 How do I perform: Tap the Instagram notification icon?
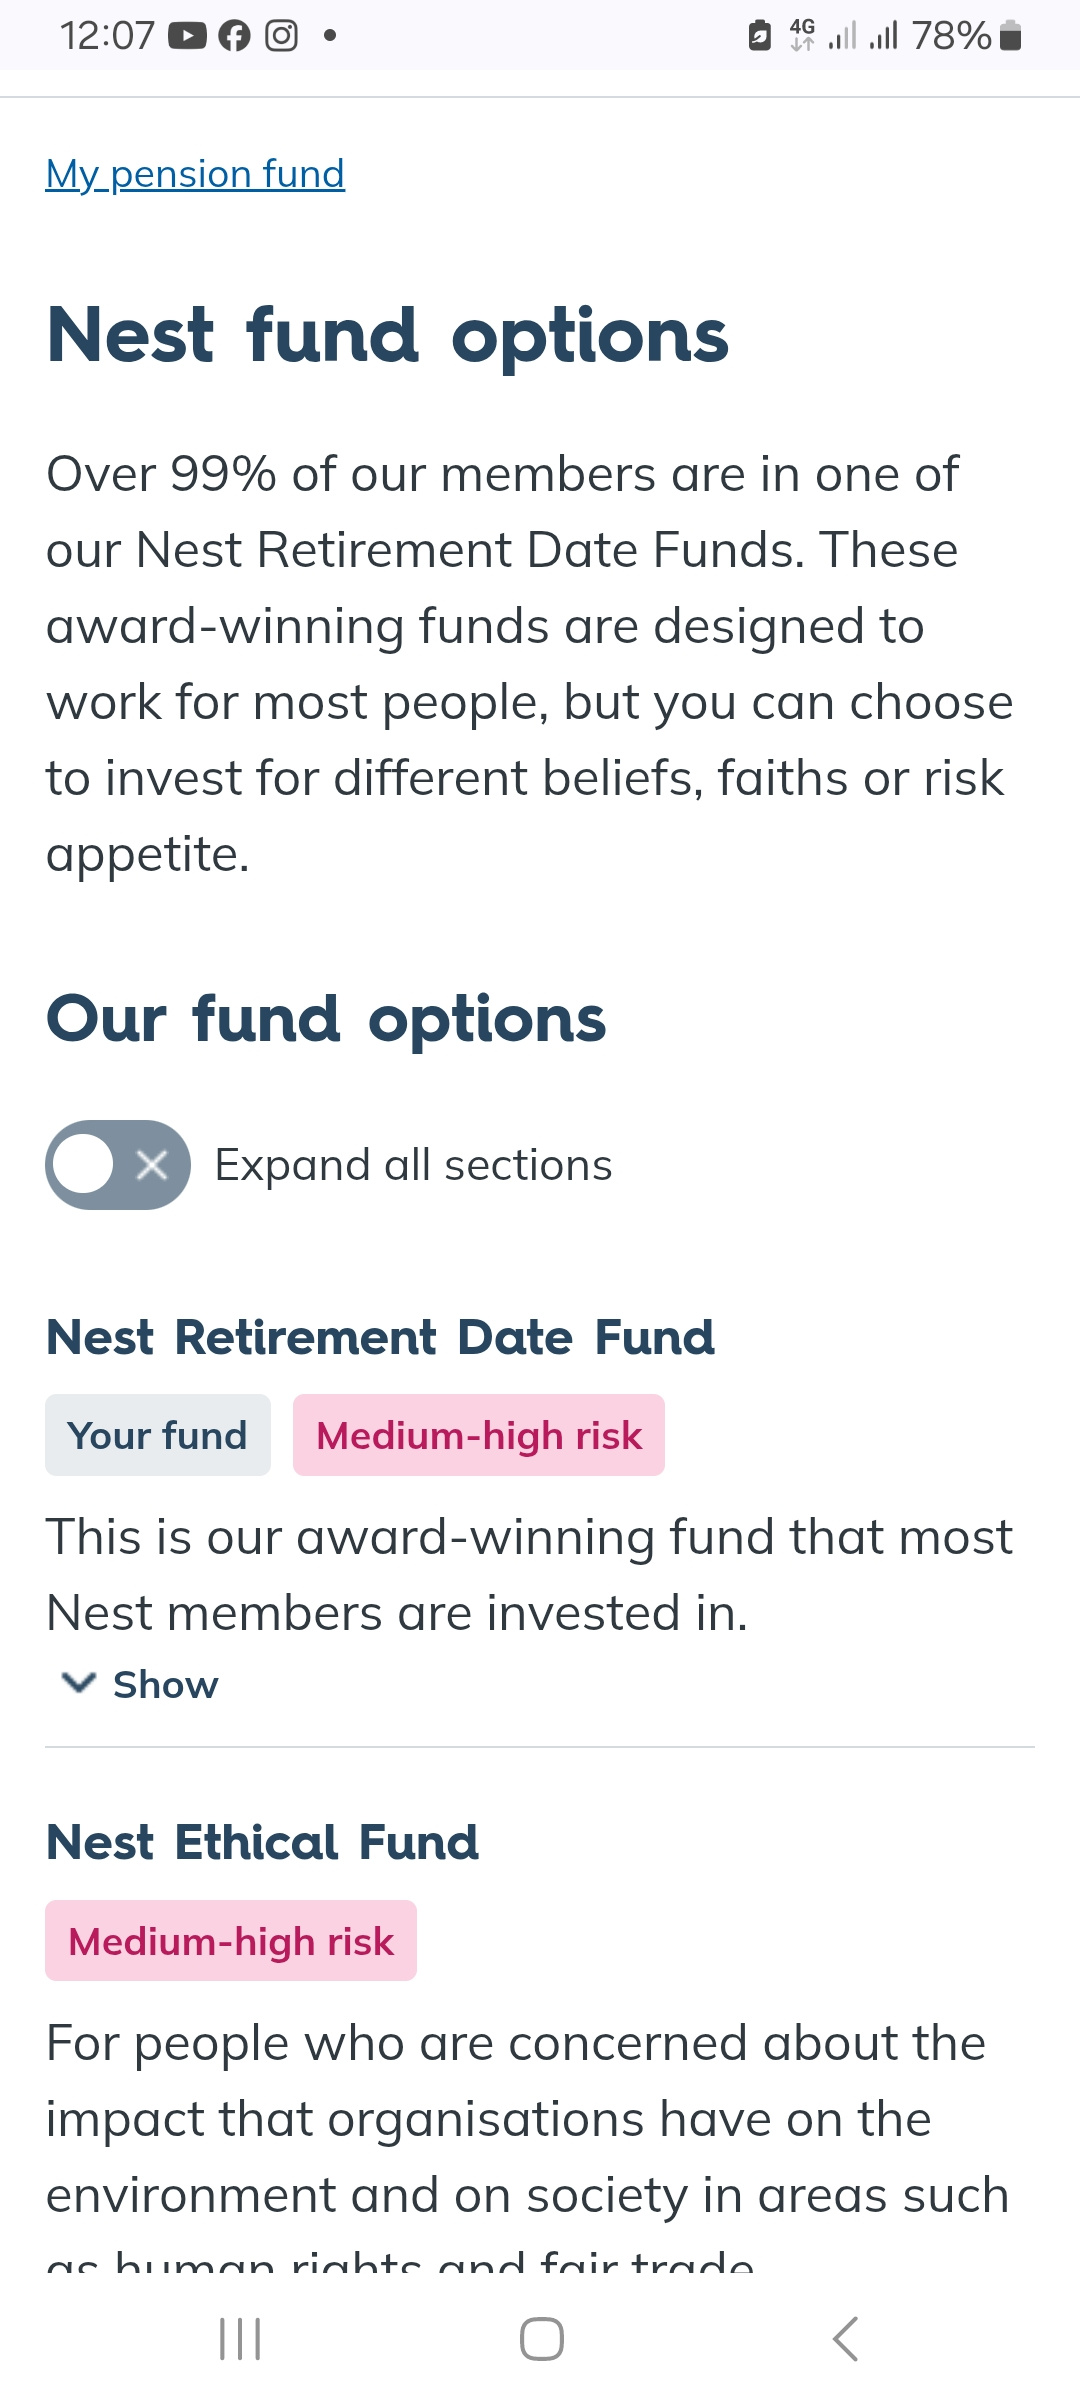click(281, 36)
